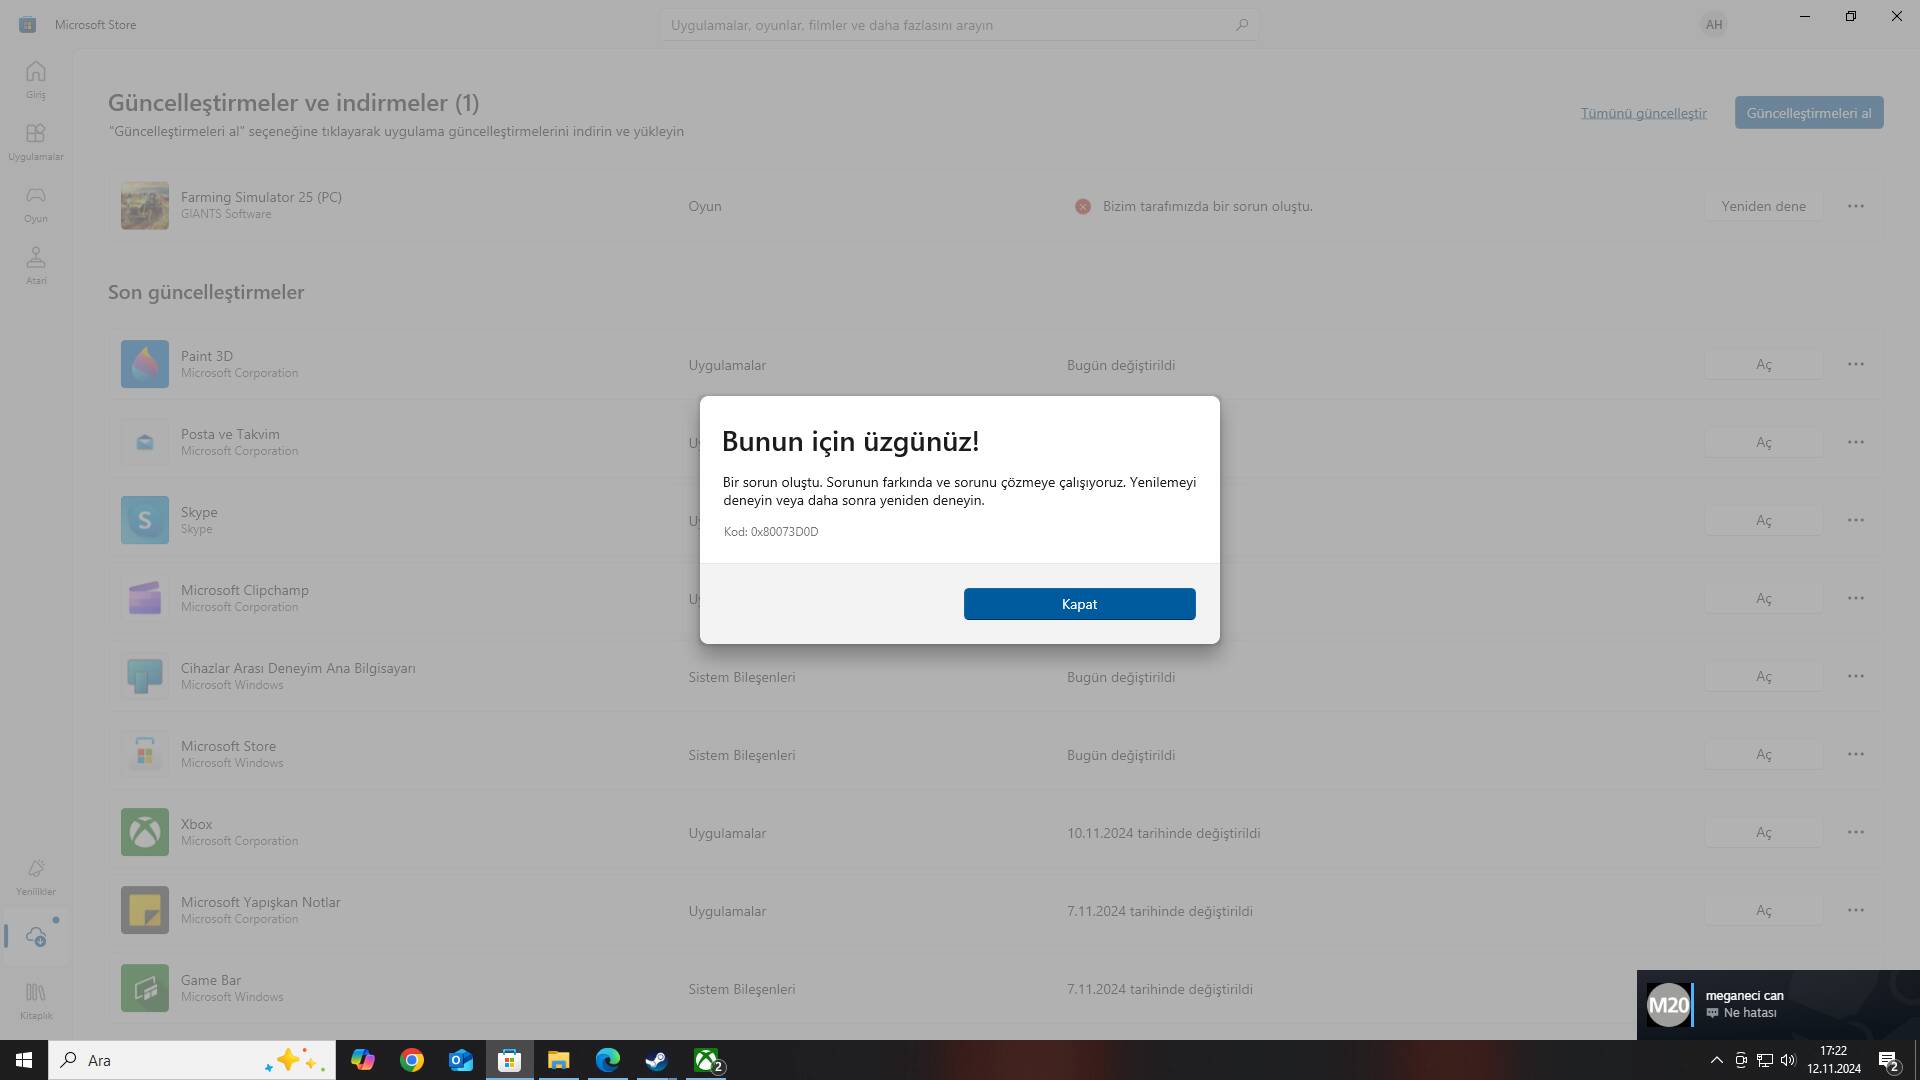Viewport: 1920px width, 1080px height.
Task: Open more options for Posta ve Takvim
Action: (1856, 442)
